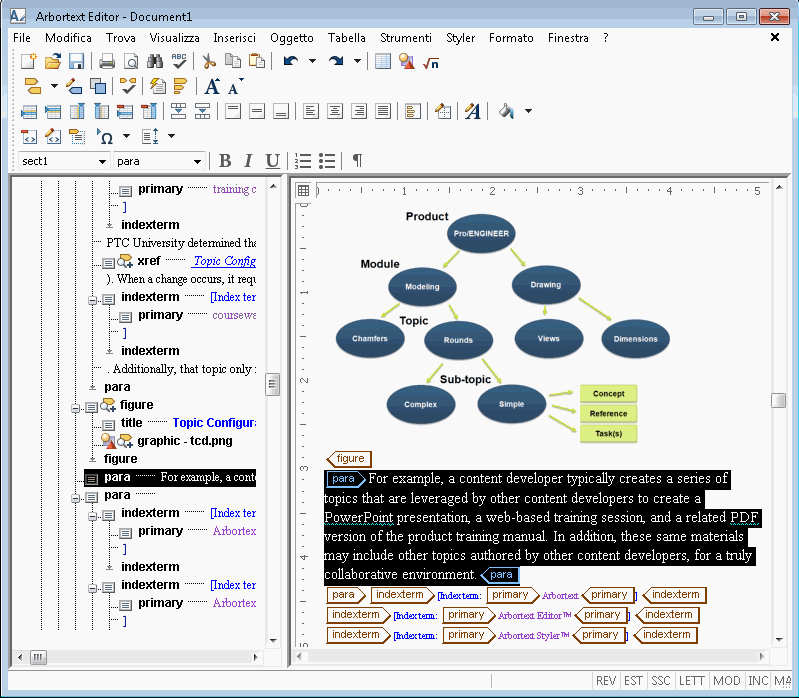Insert equation with square root icon
The height and width of the screenshot is (698, 799).
(431, 62)
